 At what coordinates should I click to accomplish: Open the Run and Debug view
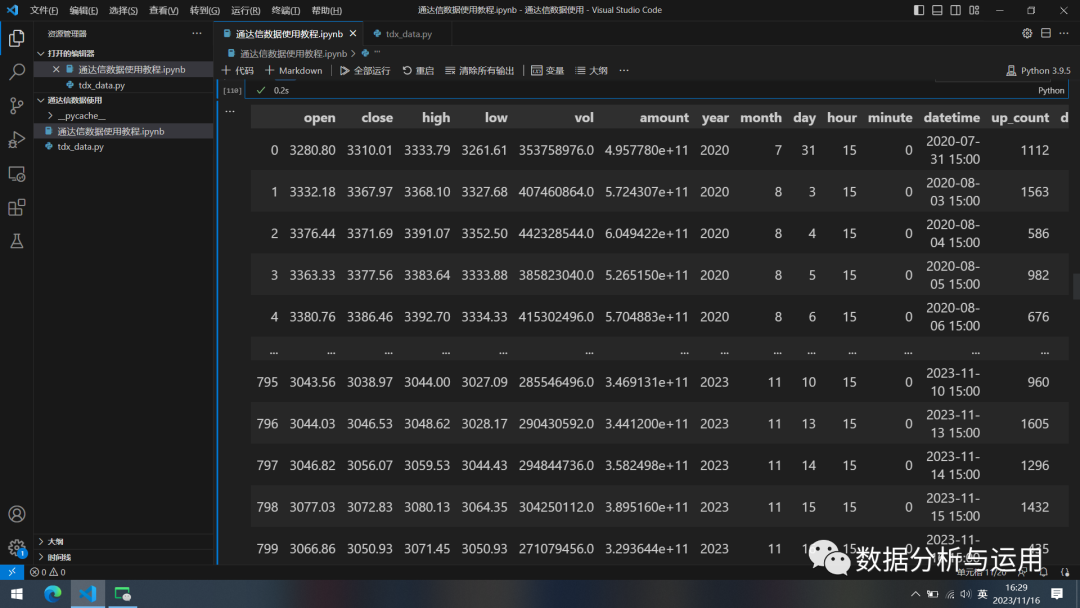pyautogui.click(x=16, y=138)
